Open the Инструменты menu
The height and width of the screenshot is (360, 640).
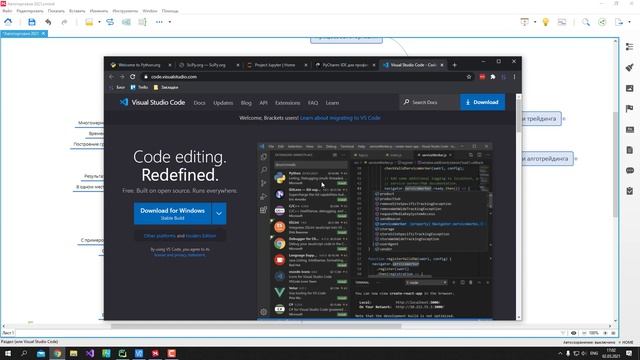(125, 11)
